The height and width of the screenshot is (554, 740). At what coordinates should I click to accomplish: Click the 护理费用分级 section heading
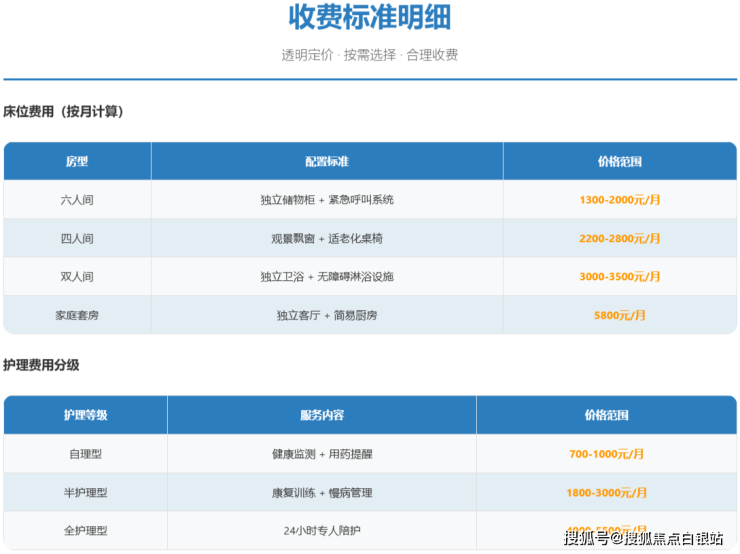41,365
